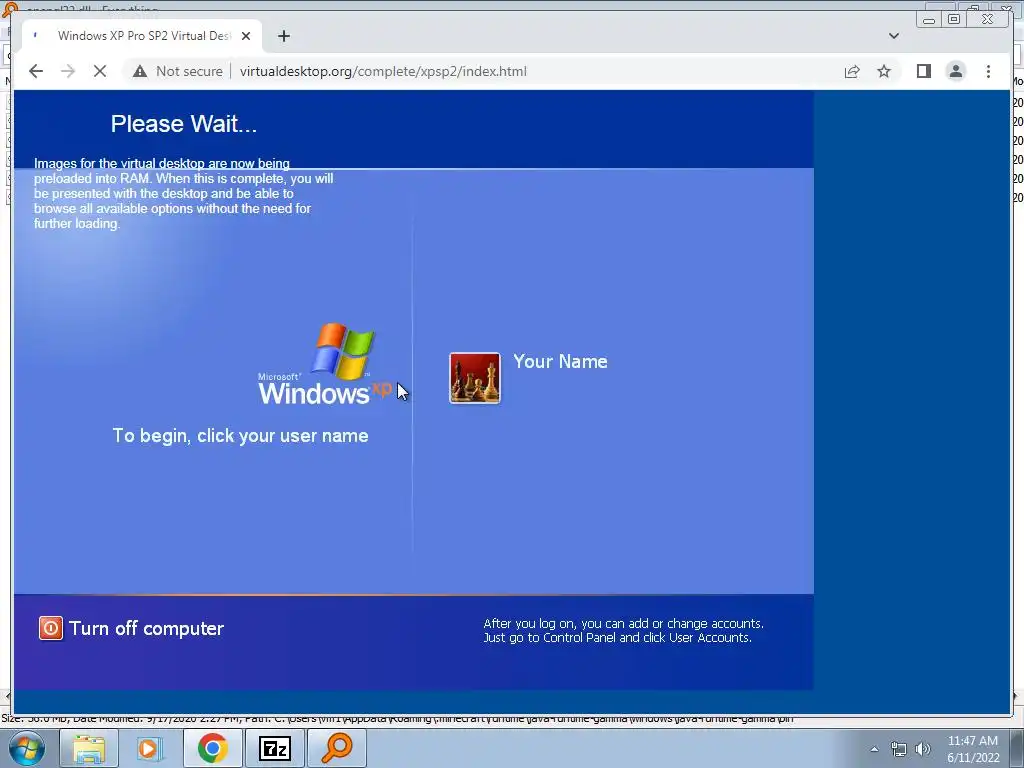Click 'After you log on' account hint text
Viewport: 1024px width, 768px height.
point(623,630)
